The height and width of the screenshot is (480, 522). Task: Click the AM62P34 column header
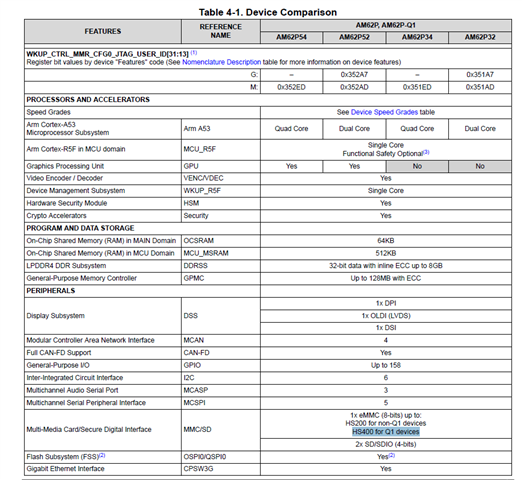pos(417,37)
